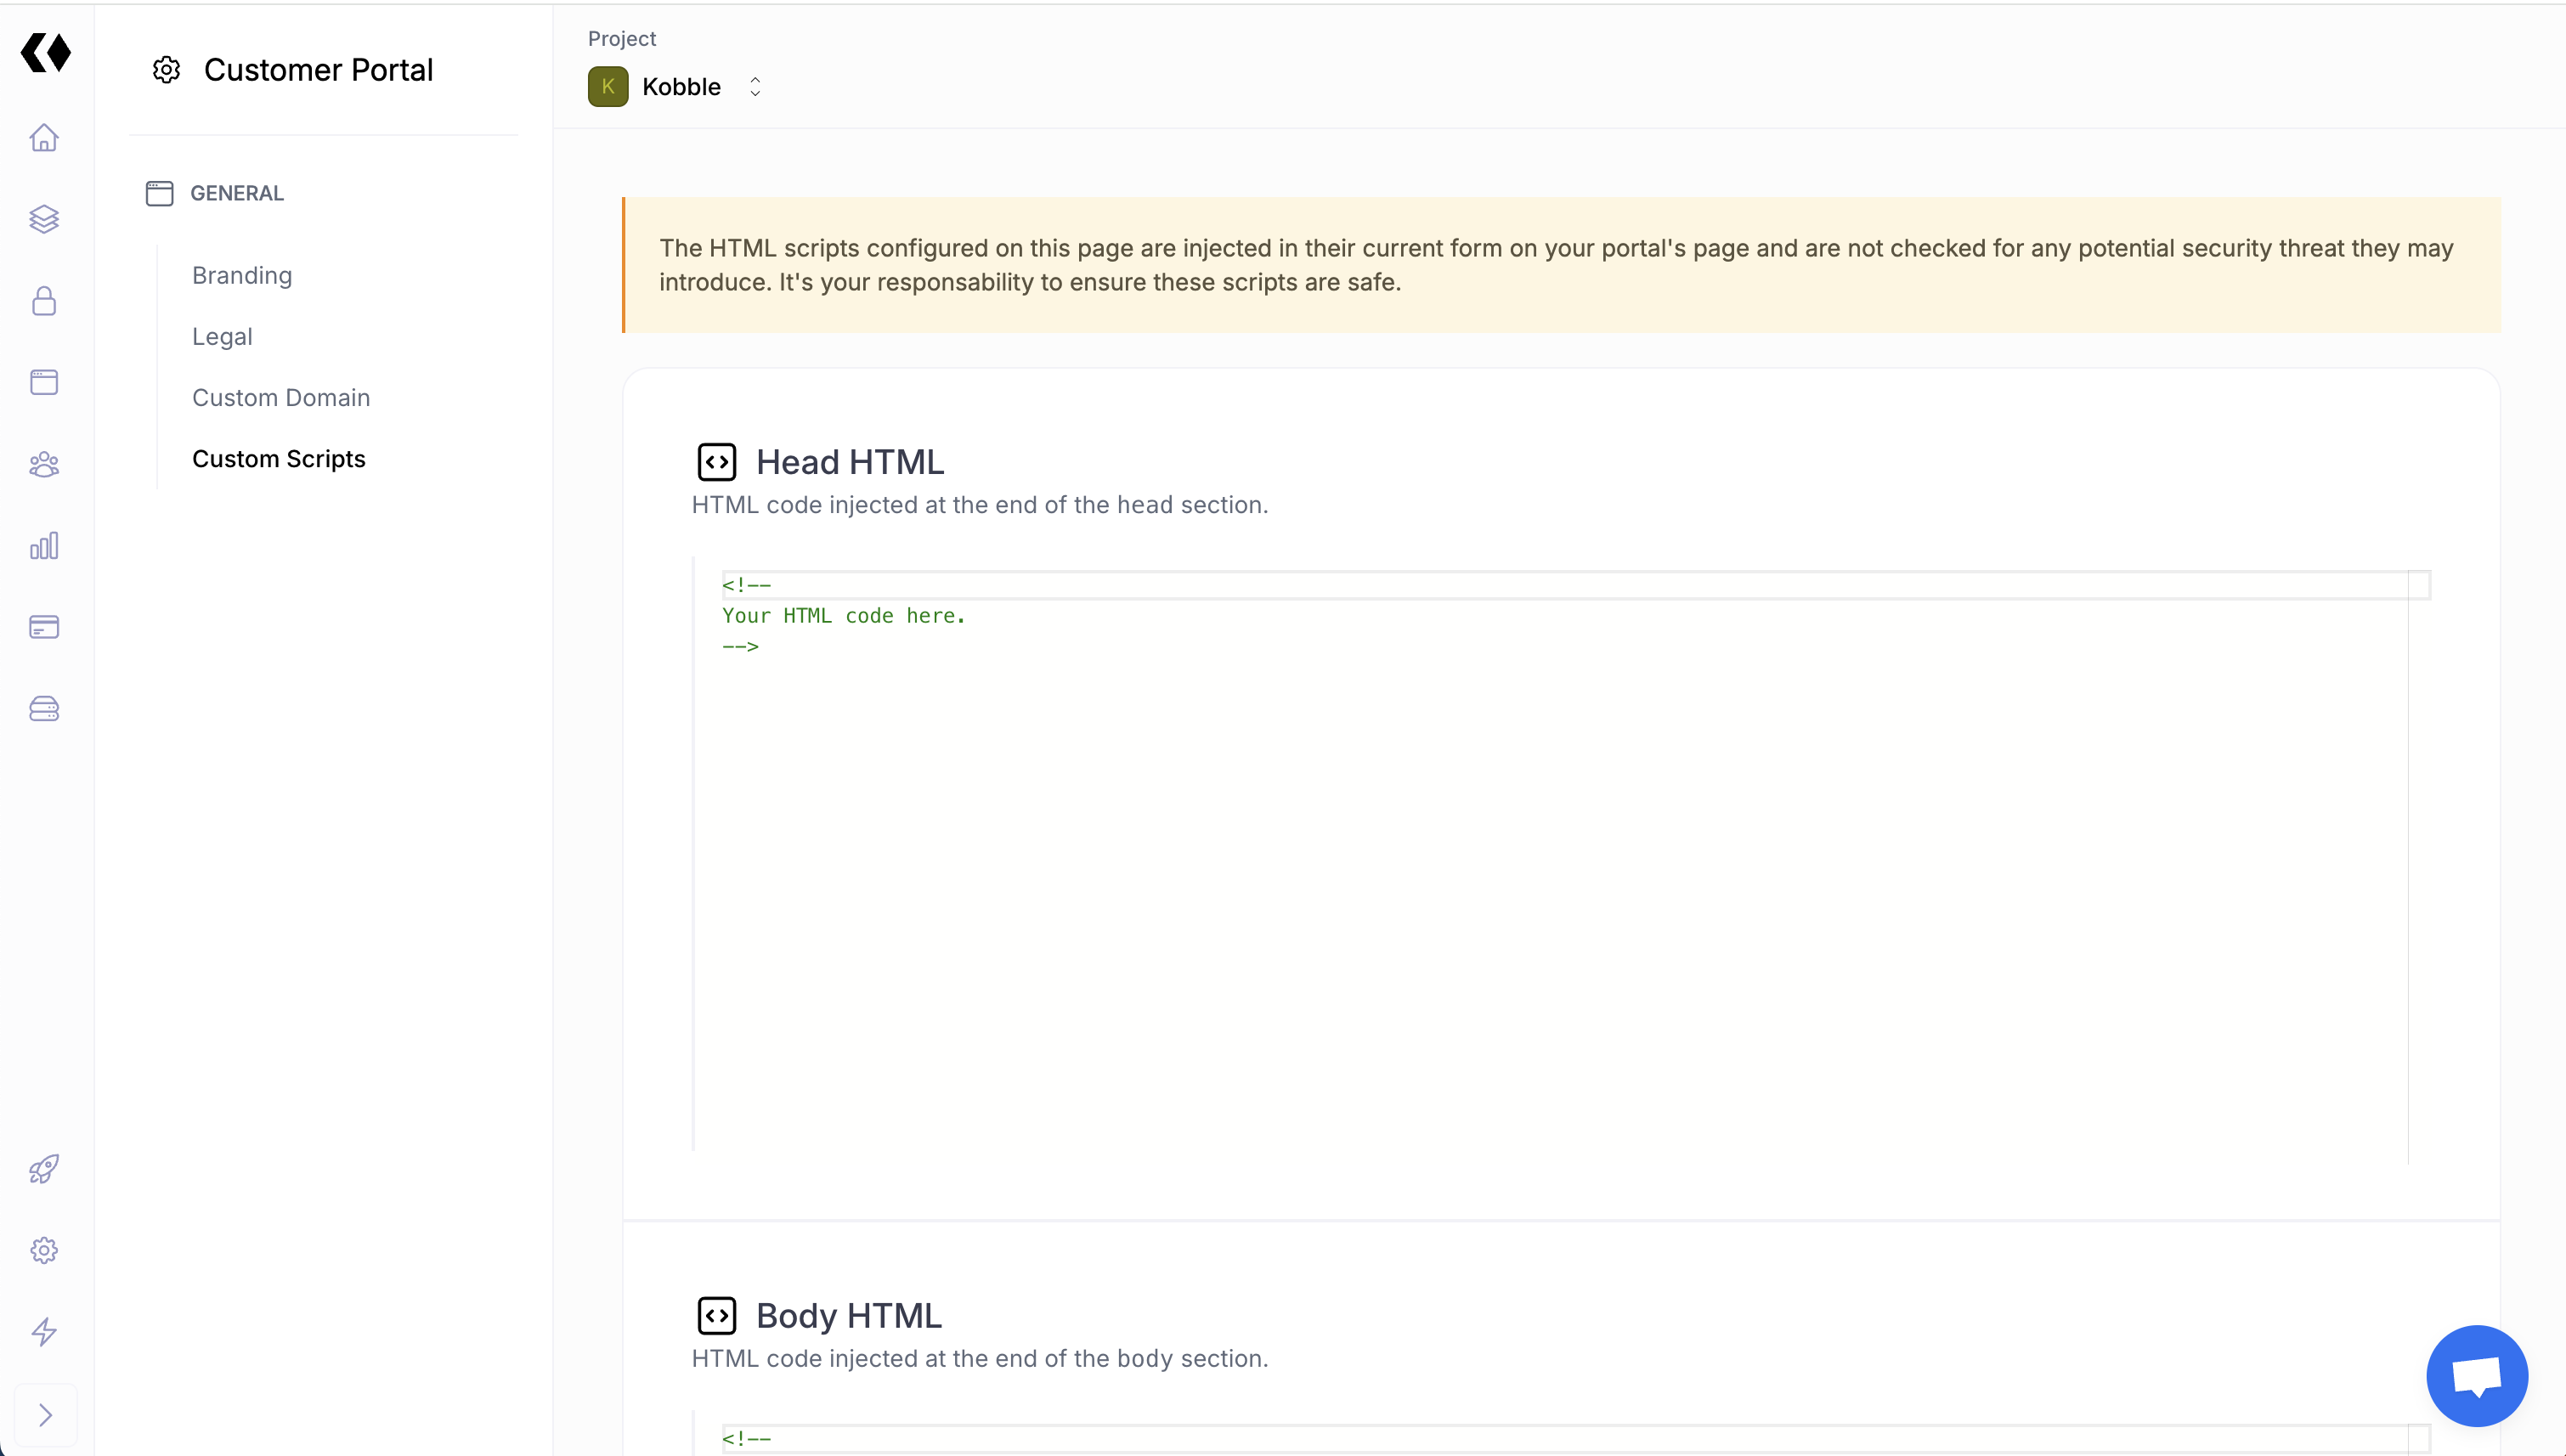Open the Legal settings page
The image size is (2566, 1456).
[222, 336]
